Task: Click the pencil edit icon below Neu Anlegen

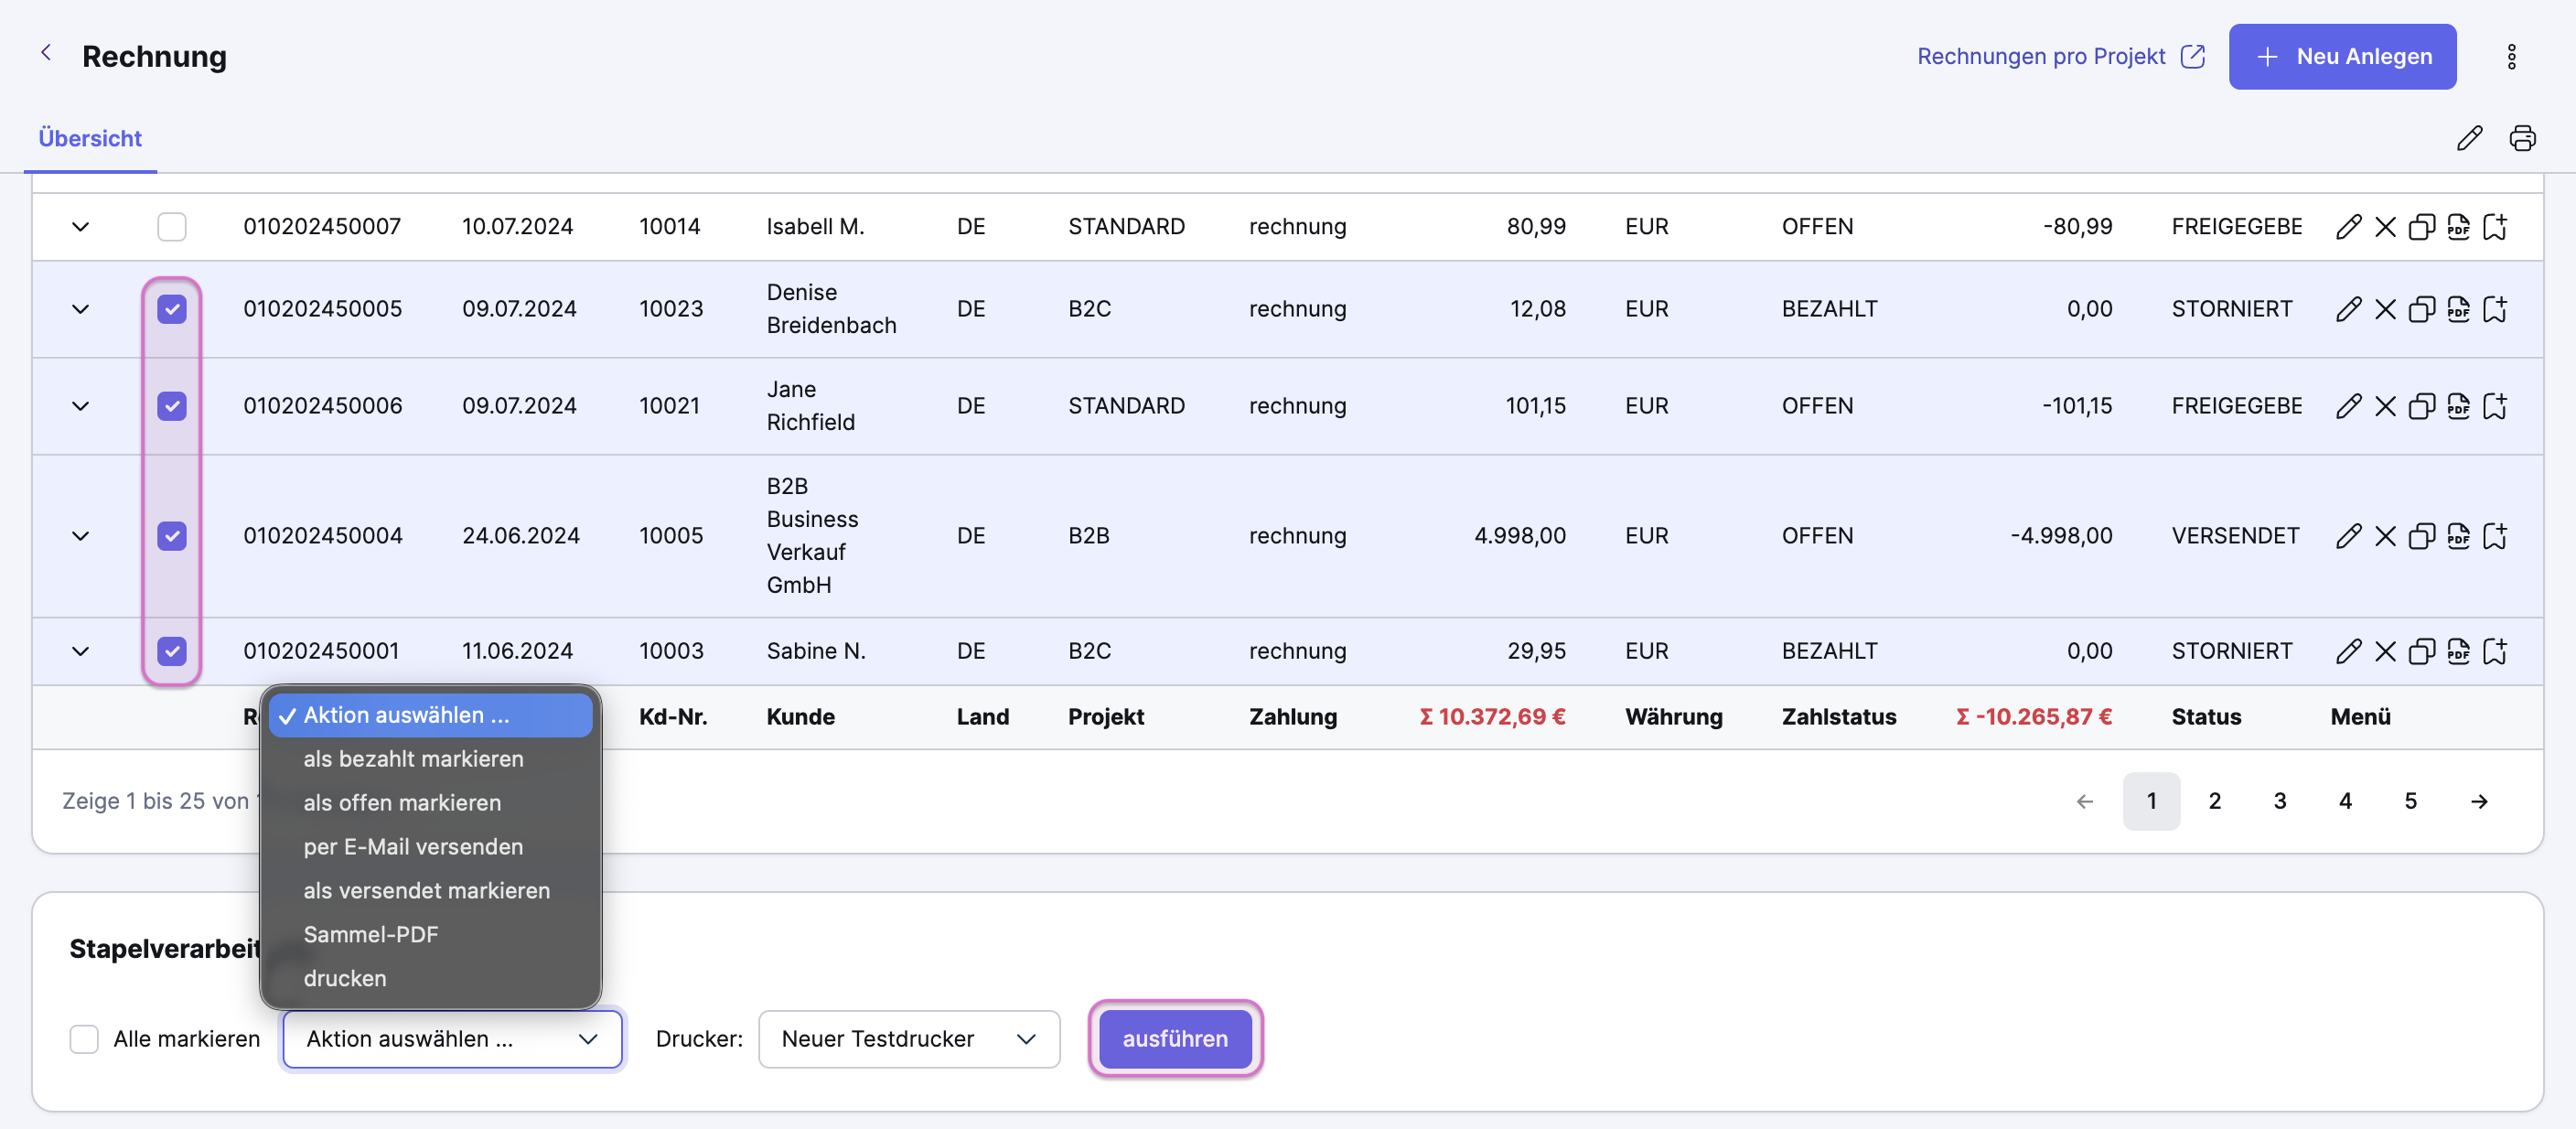Action: (2469, 138)
